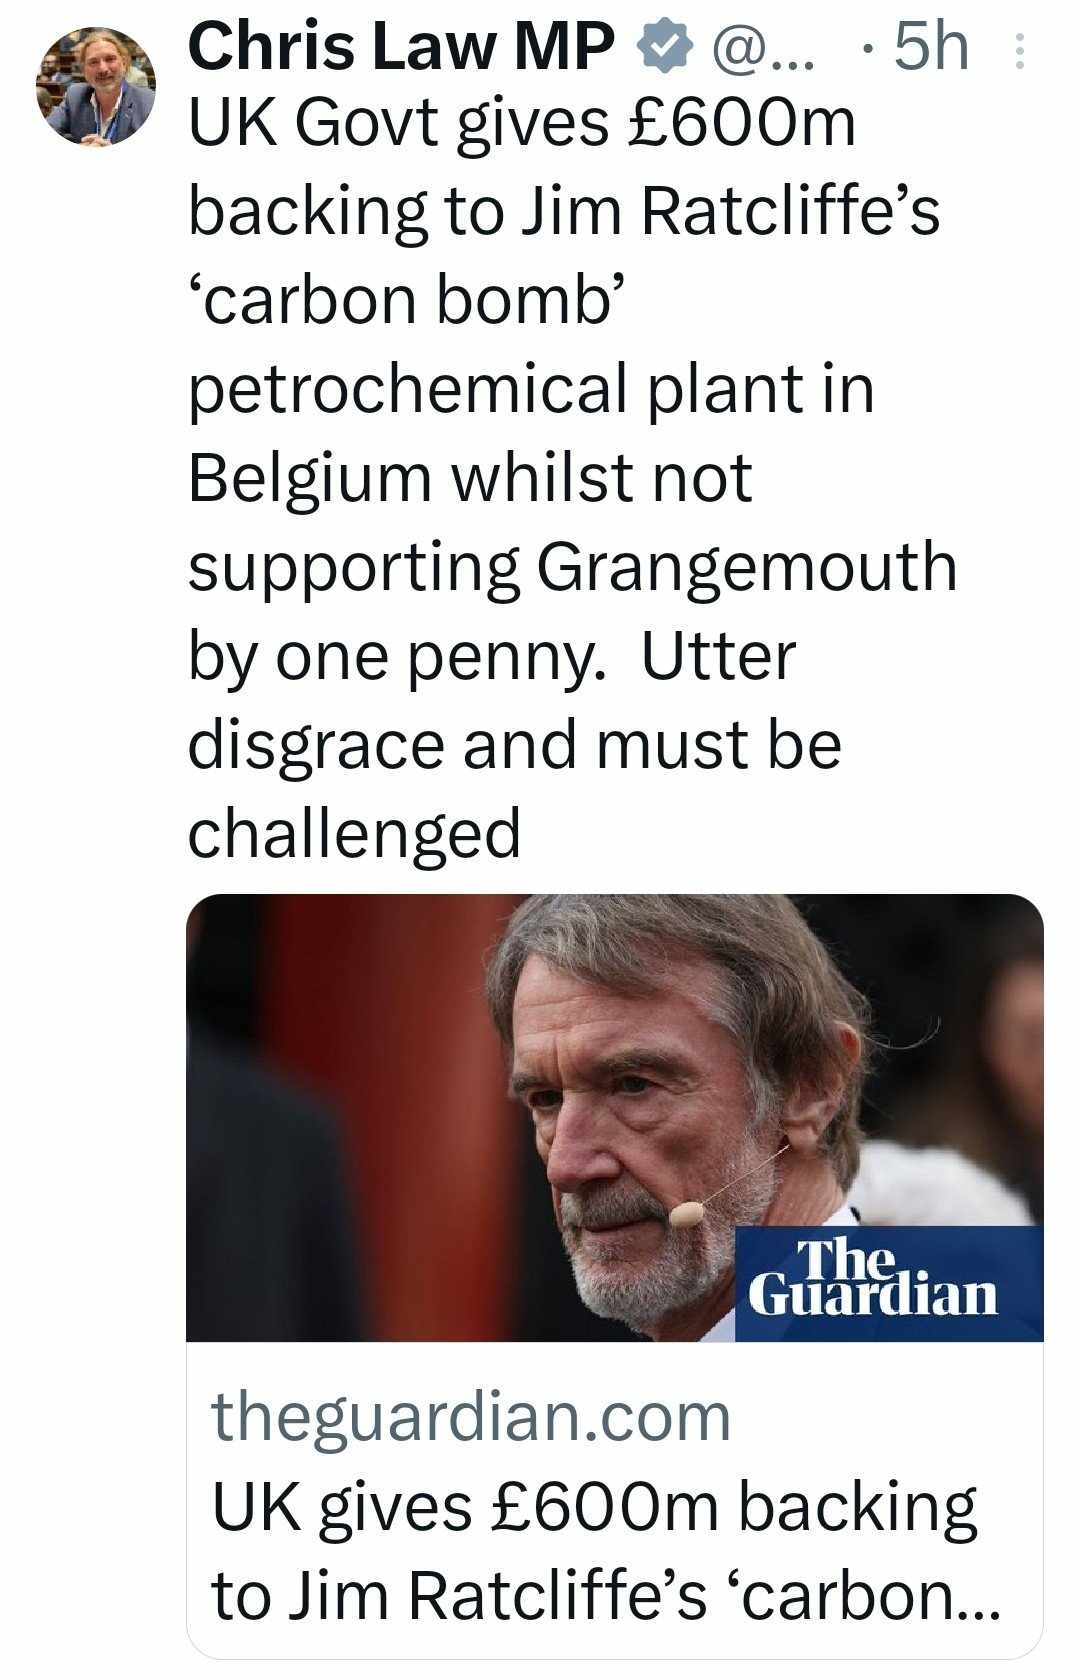Screen dimensions: 1080x1676
Task: Click the word 'Belgium' in the tweet
Action: pyautogui.click(x=309, y=478)
